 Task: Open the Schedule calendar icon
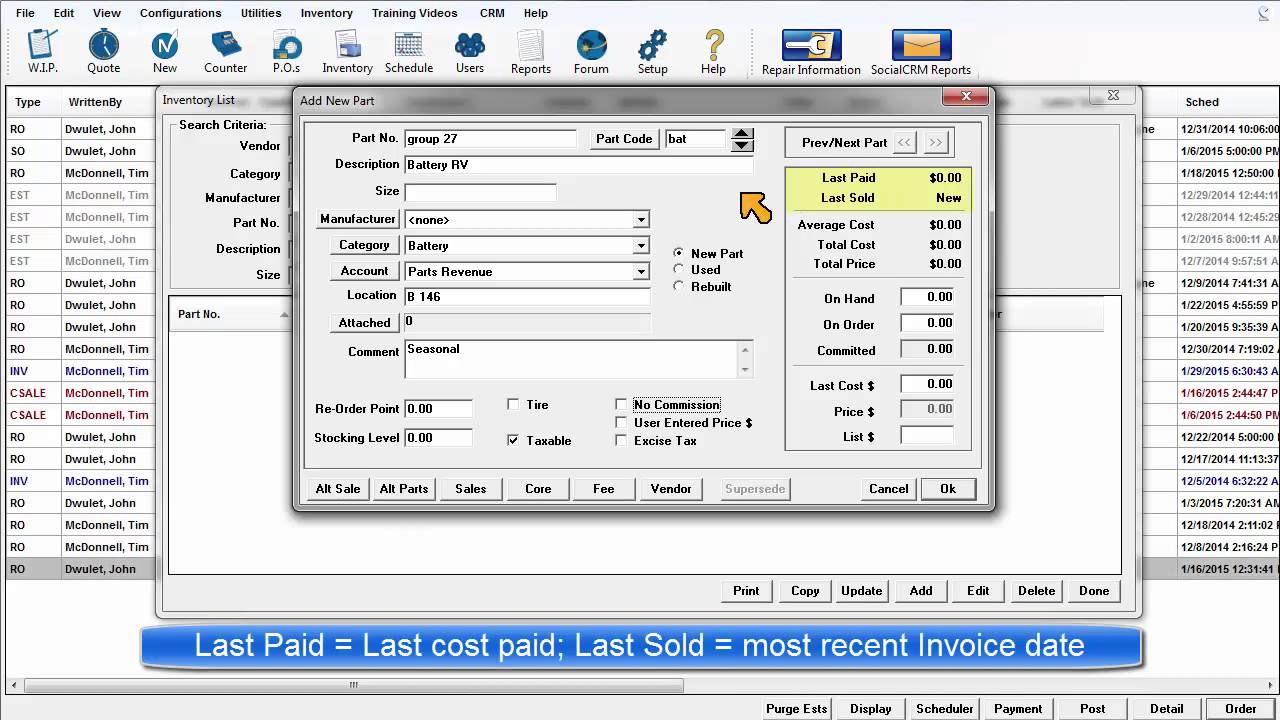point(408,49)
